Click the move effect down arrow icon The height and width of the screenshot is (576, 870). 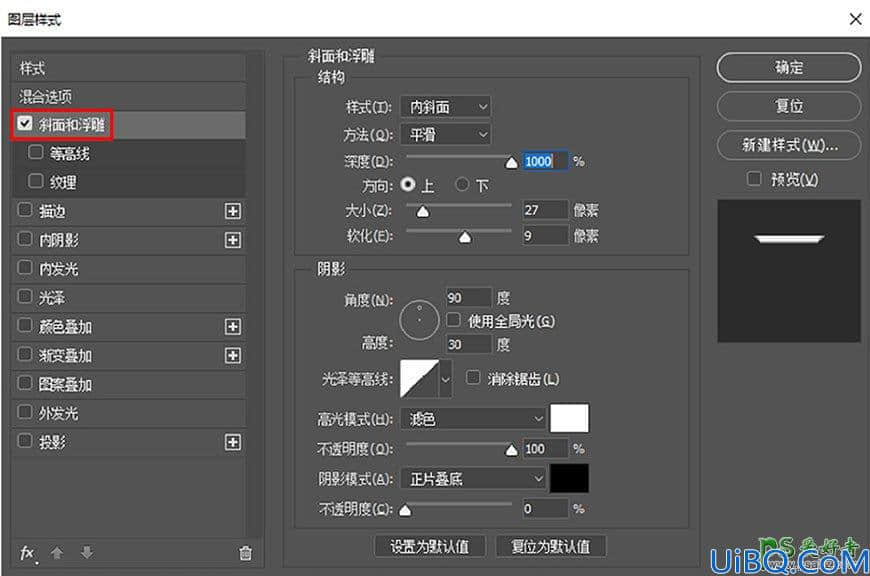pyautogui.click(x=87, y=553)
